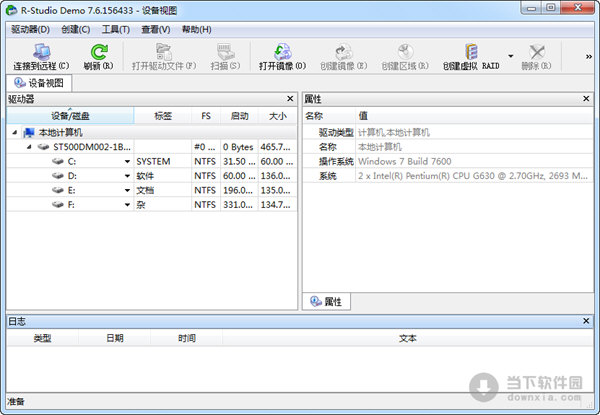Click the R-Studio app icon in title bar

tap(11, 10)
